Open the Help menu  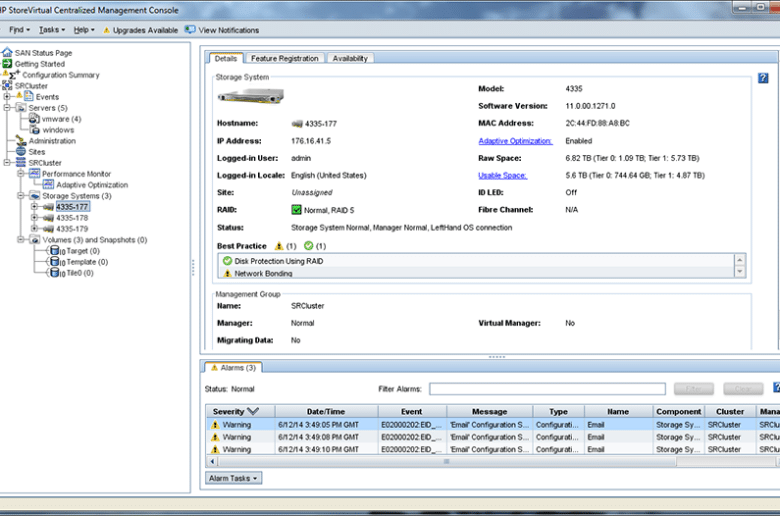click(x=84, y=30)
